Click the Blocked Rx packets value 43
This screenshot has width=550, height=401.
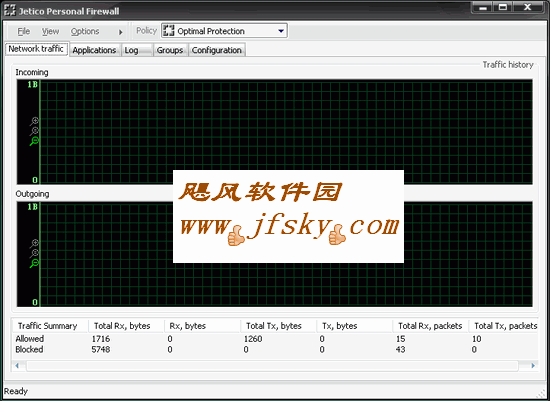point(401,349)
